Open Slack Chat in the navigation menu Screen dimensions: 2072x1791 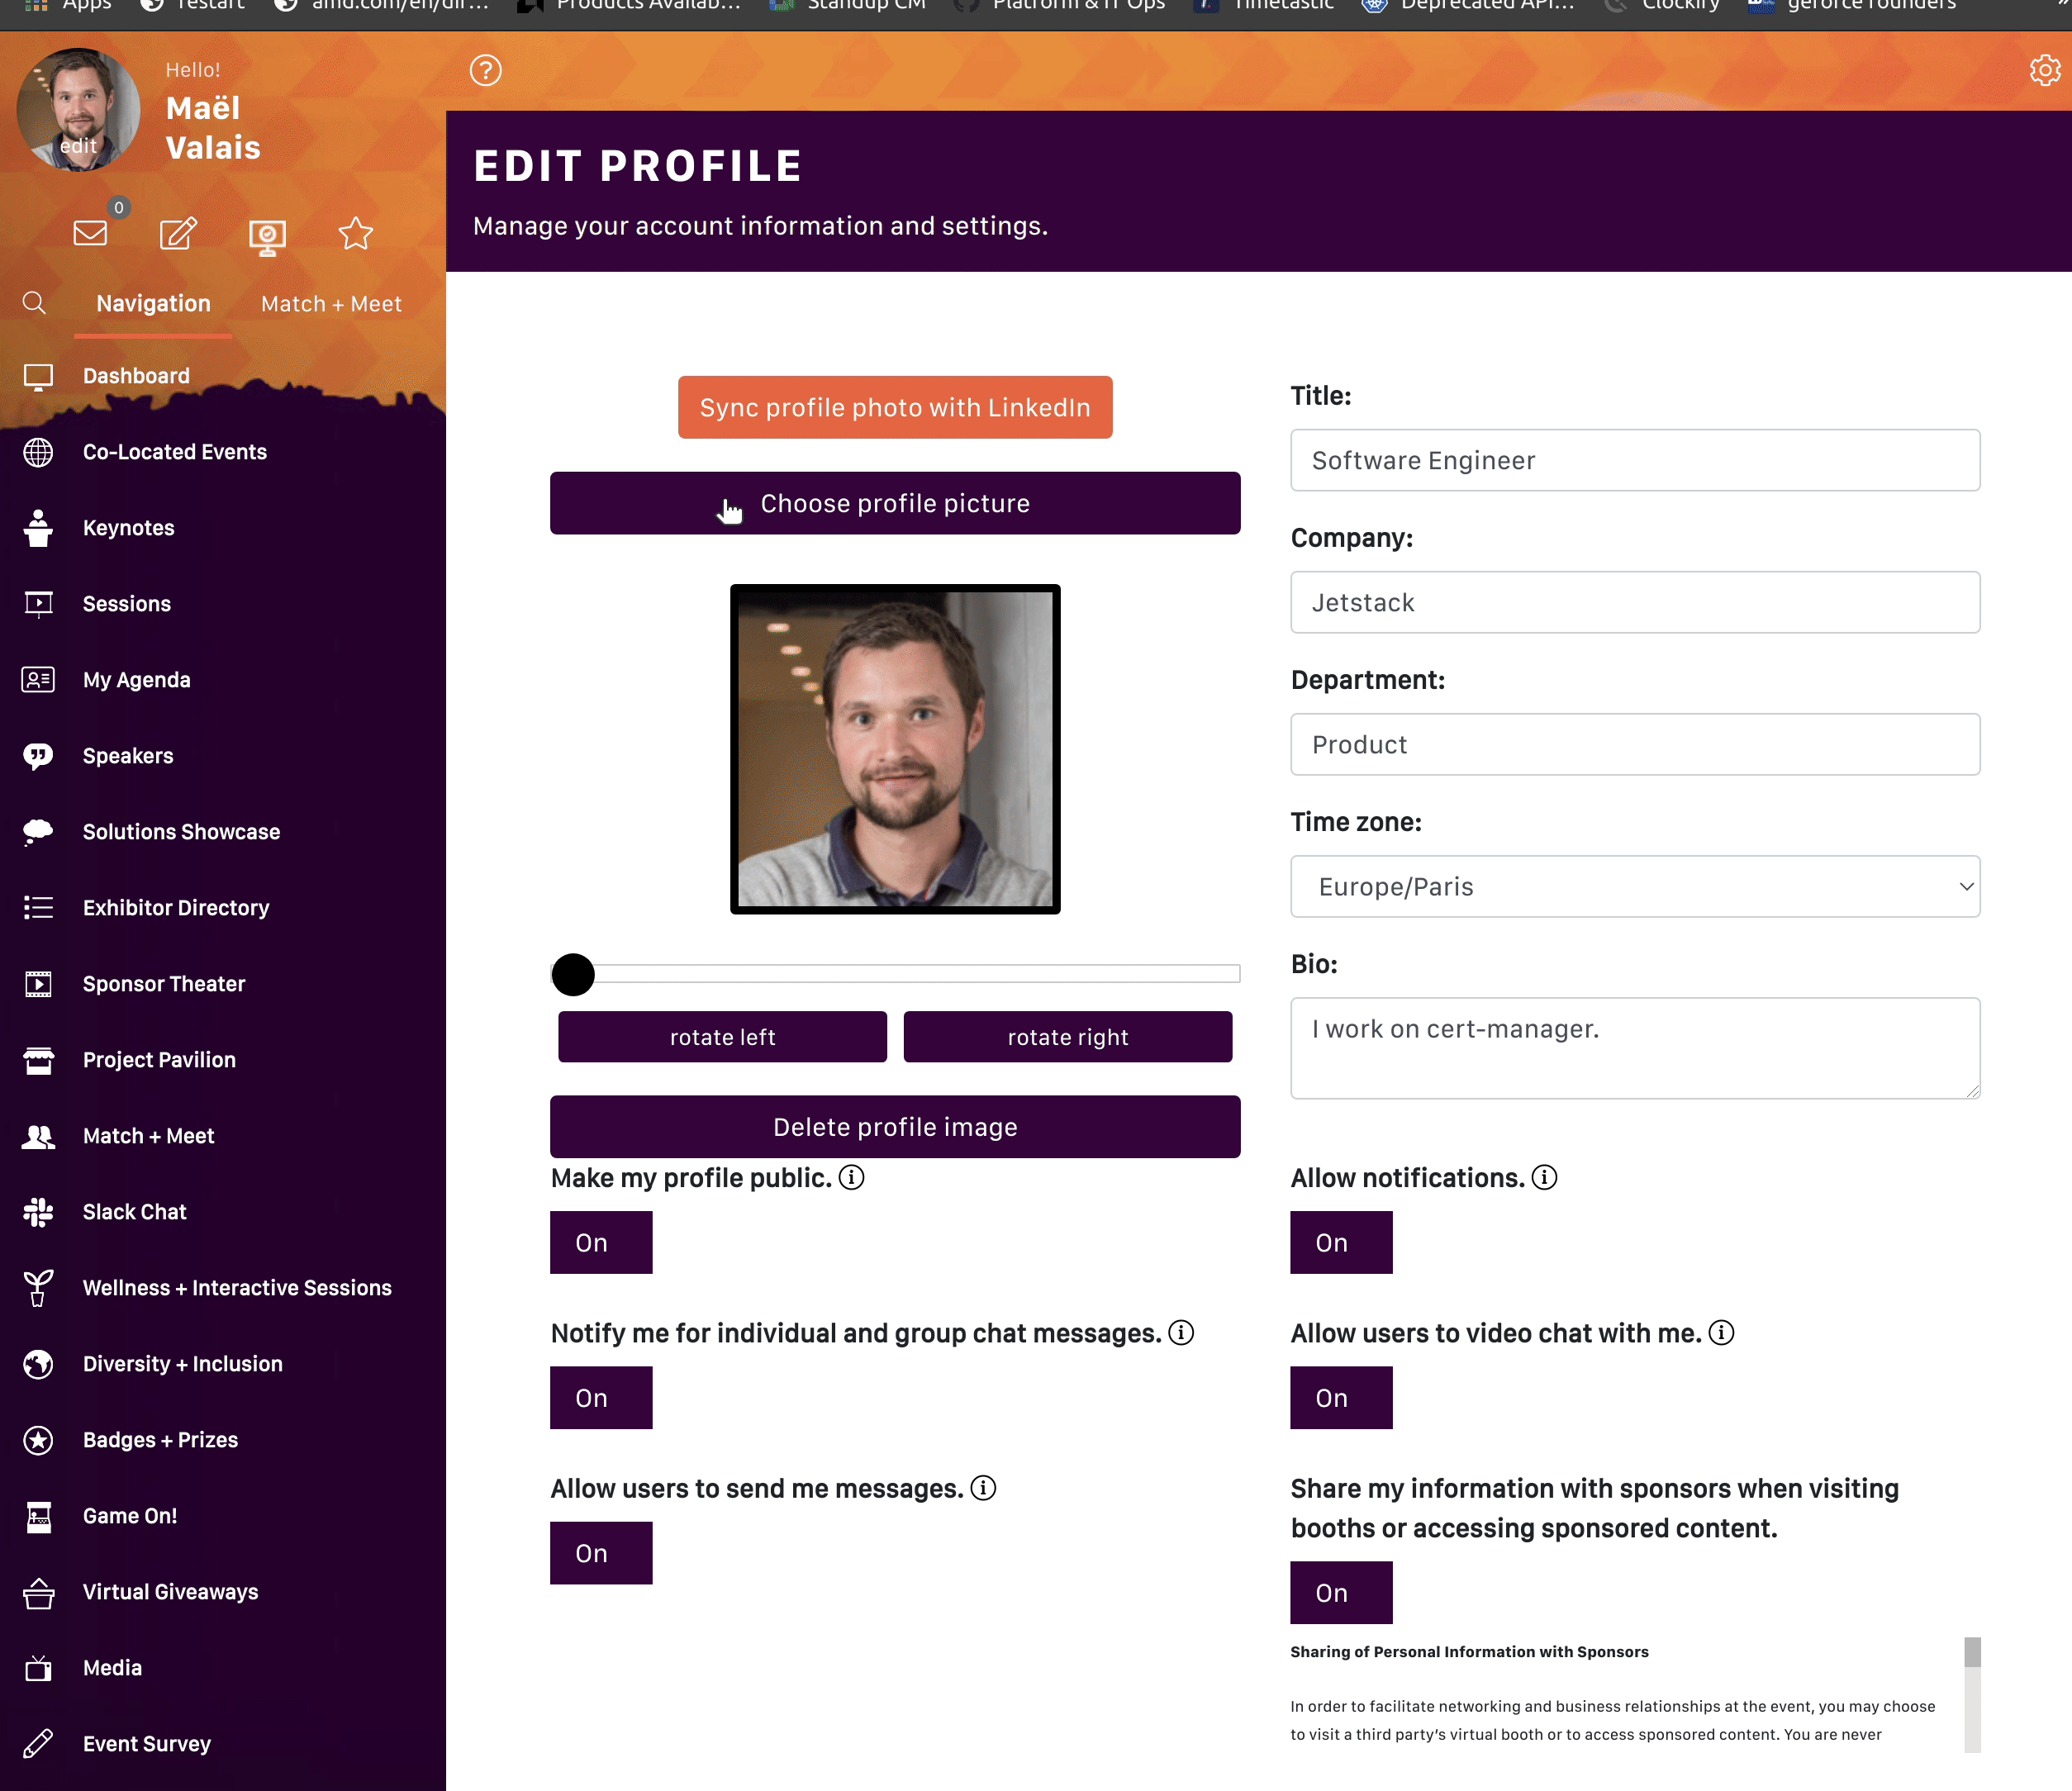(134, 1211)
